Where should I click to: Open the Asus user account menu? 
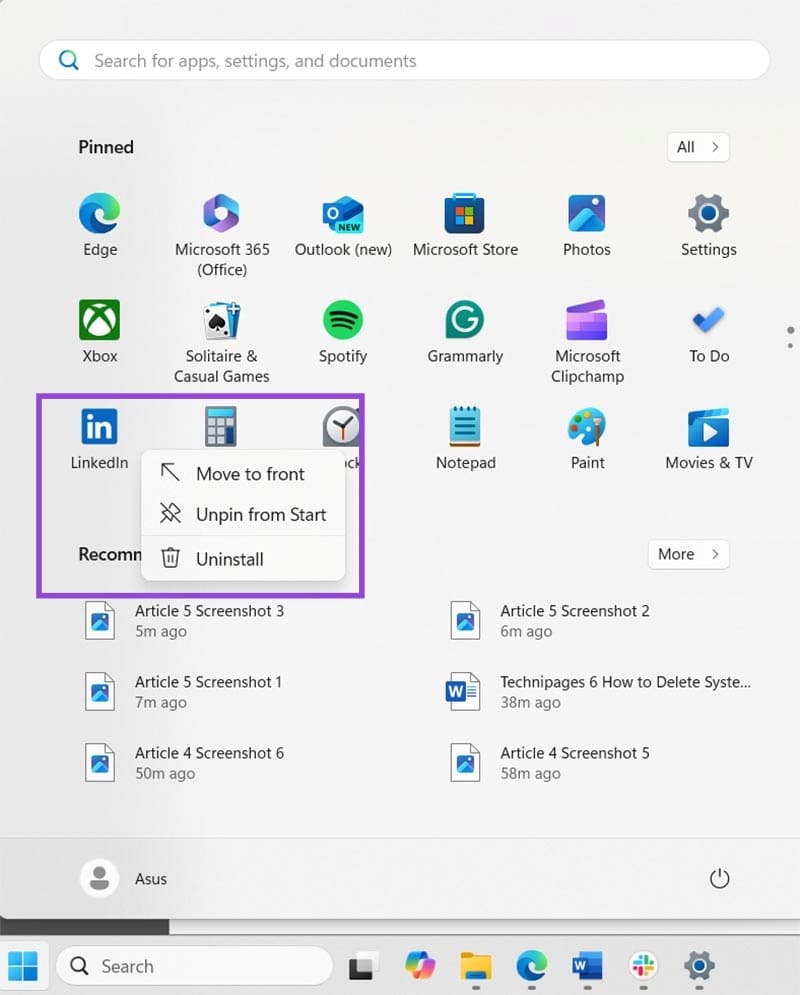click(124, 878)
